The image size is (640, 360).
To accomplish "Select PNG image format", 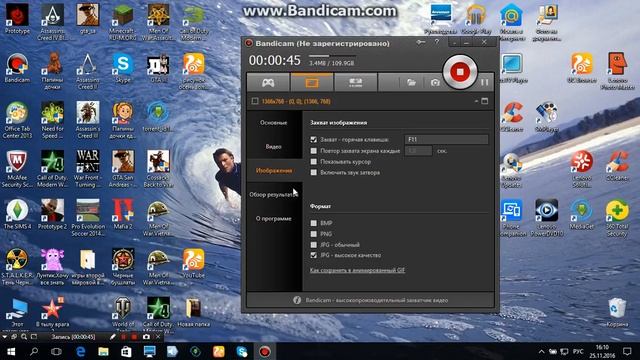I will tap(313, 234).
